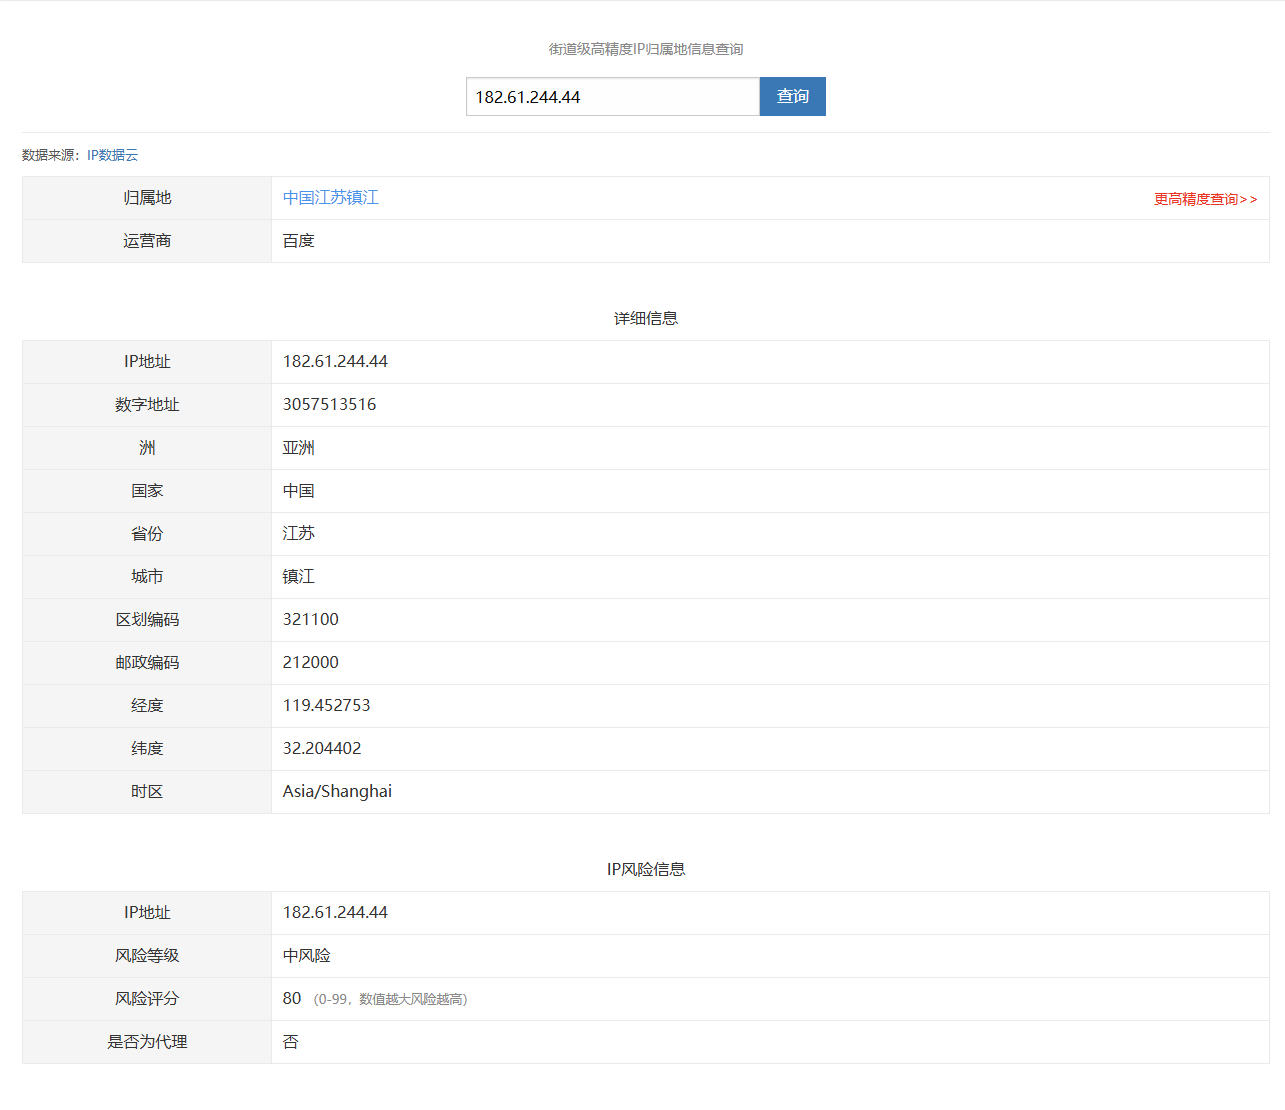Click the 查询 search button

pos(792,96)
